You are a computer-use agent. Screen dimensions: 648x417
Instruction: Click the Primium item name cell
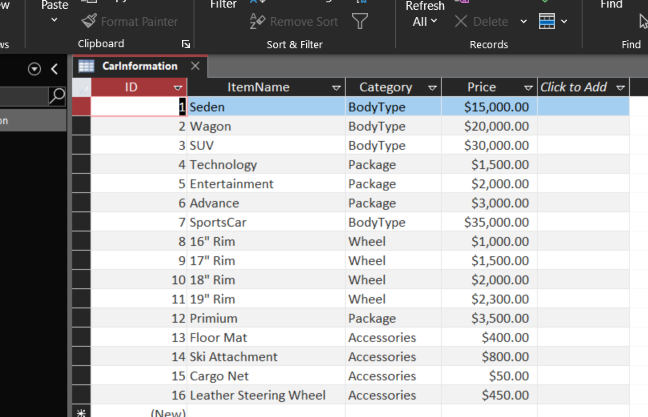(266, 318)
